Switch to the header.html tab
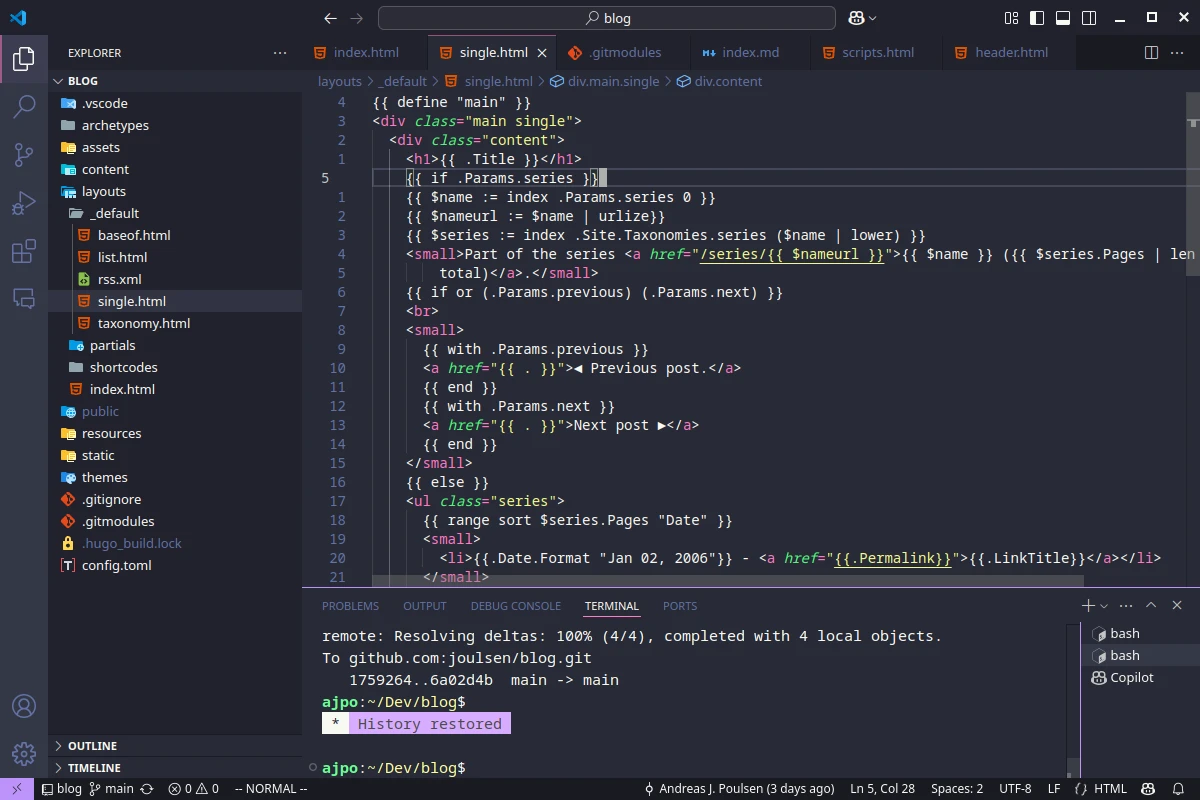The width and height of the screenshot is (1200, 800). click(1011, 53)
